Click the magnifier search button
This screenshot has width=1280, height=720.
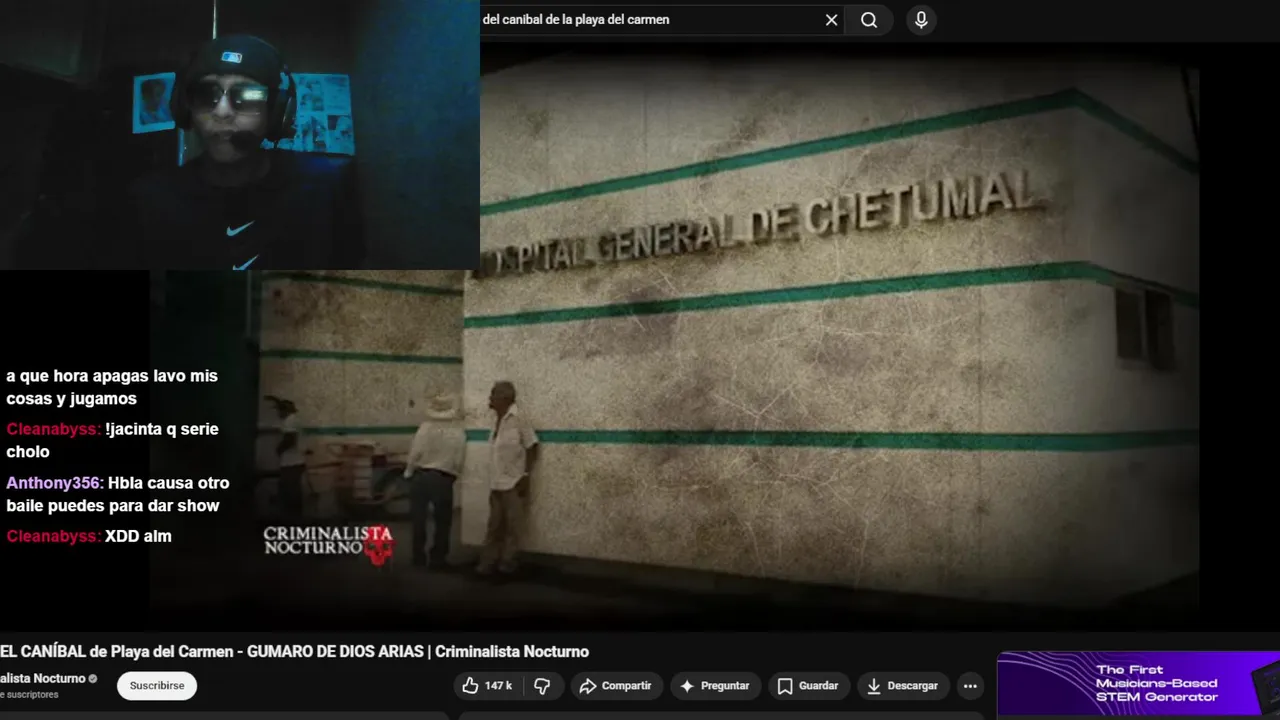point(869,20)
